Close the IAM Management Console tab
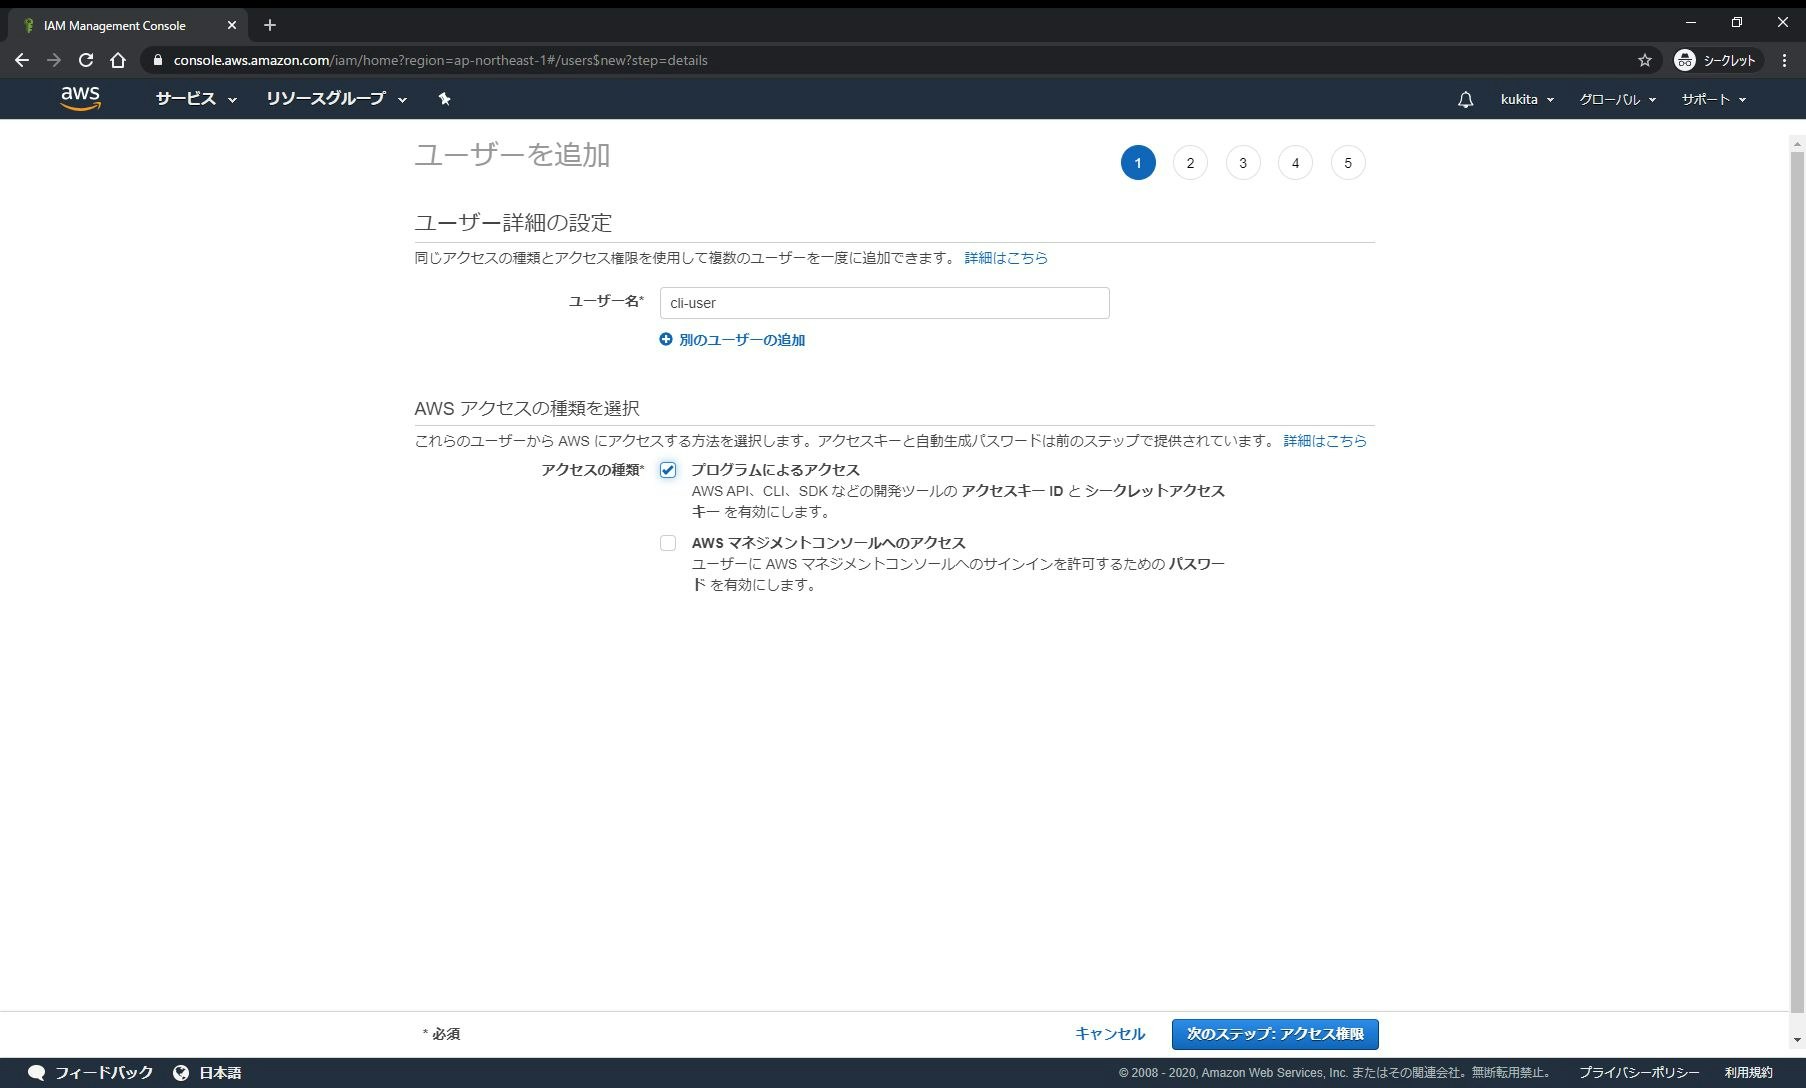Viewport: 1806px width, 1088px height. (232, 25)
